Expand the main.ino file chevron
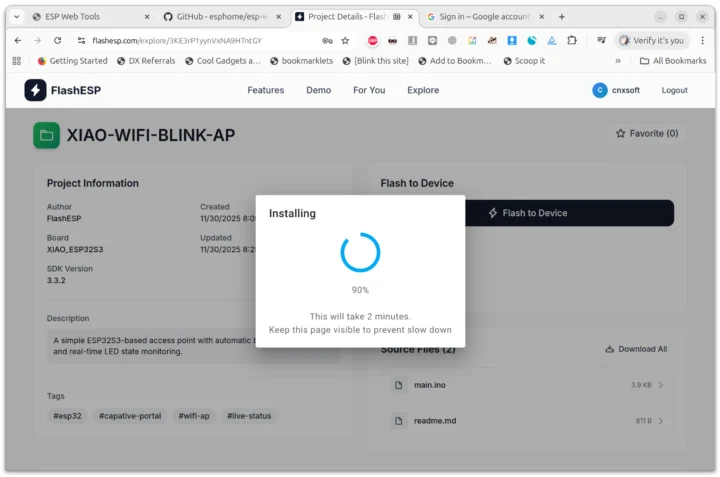The width and height of the screenshot is (720, 477). tap(661, 385)
